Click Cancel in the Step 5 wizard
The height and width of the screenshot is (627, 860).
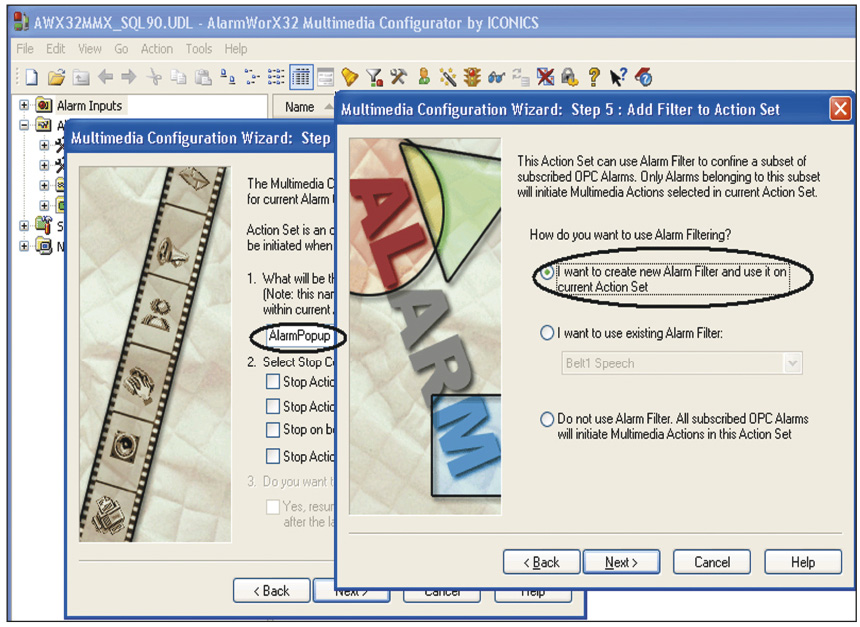click(x=712, y=562)
